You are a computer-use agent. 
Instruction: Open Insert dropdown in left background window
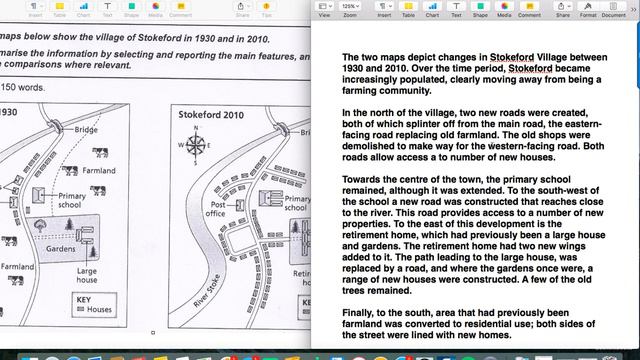36,9
